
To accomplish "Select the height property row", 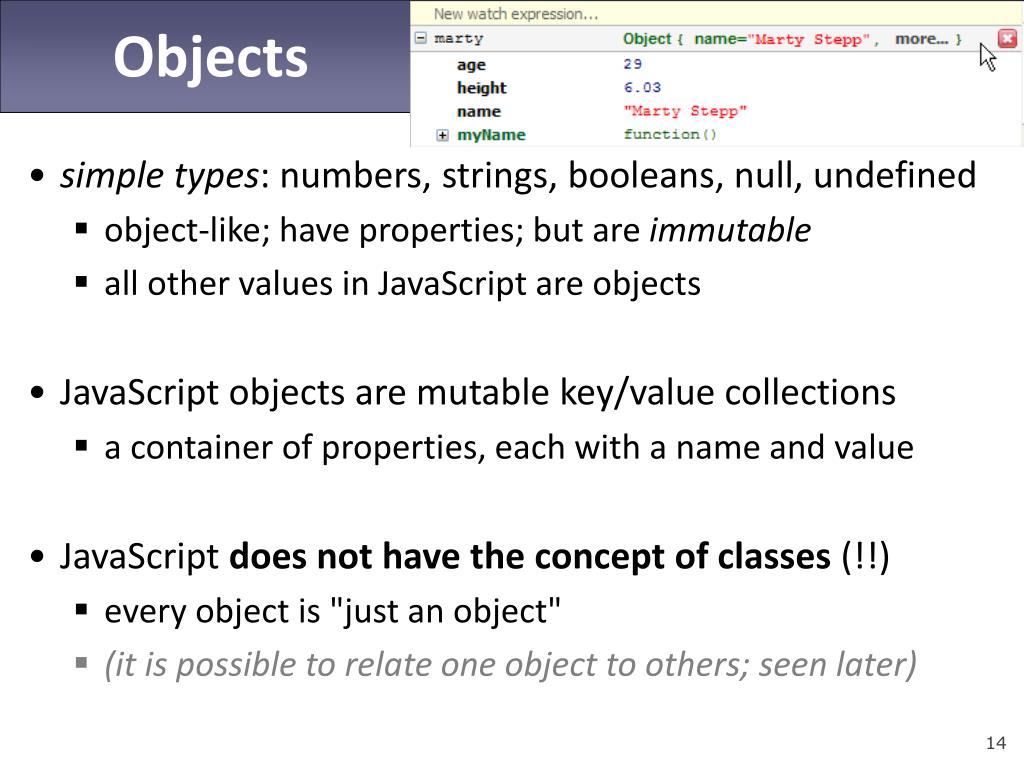I will (715, 88).
